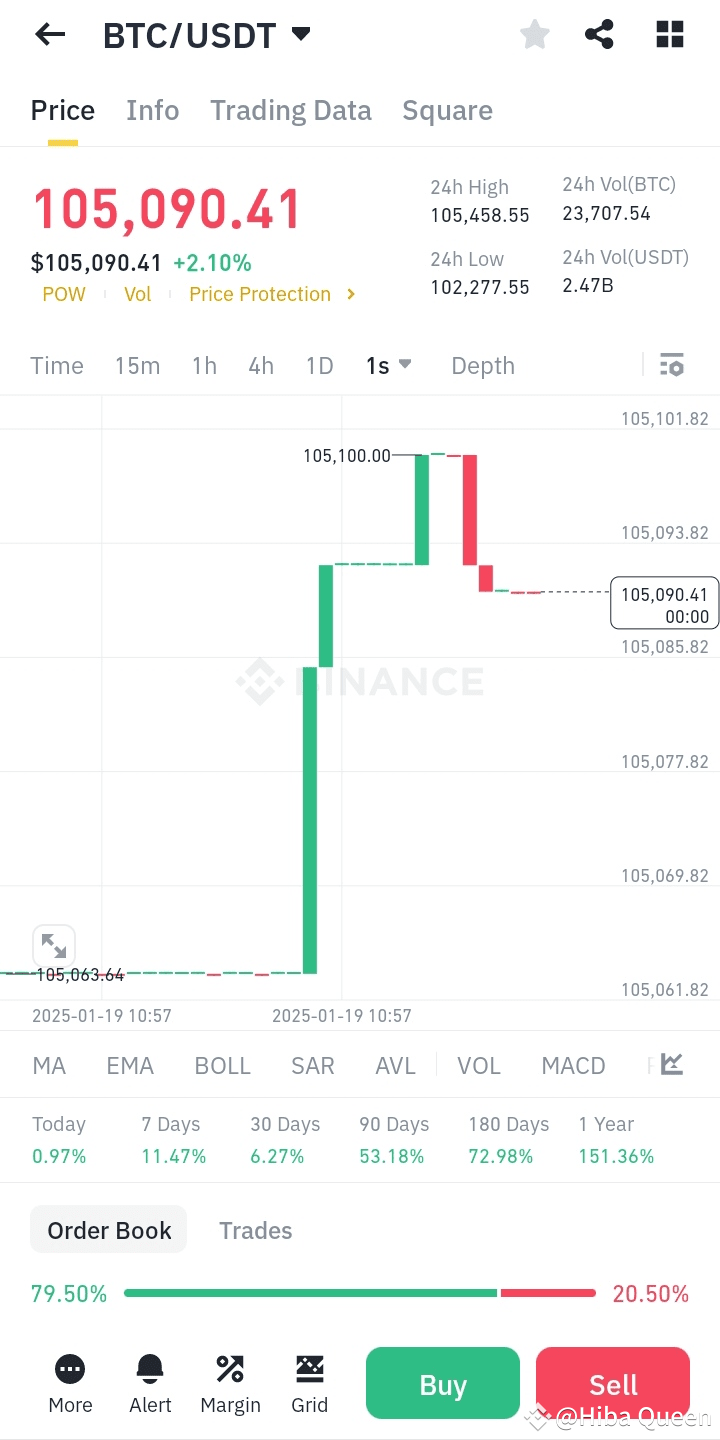Open the Alert bell
Viewport: 720px width, 1440px height.
(150, 1383)
